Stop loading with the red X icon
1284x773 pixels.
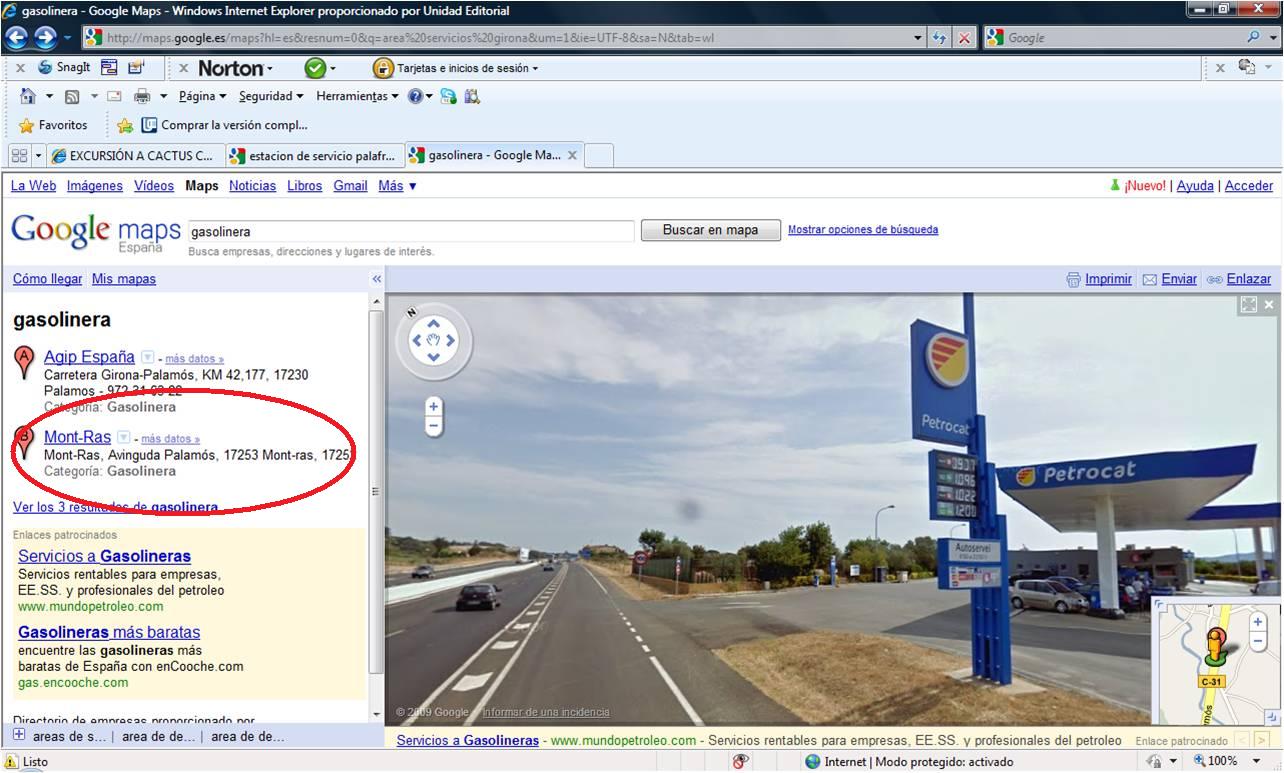pyautogui.click(x=964, y=38)
